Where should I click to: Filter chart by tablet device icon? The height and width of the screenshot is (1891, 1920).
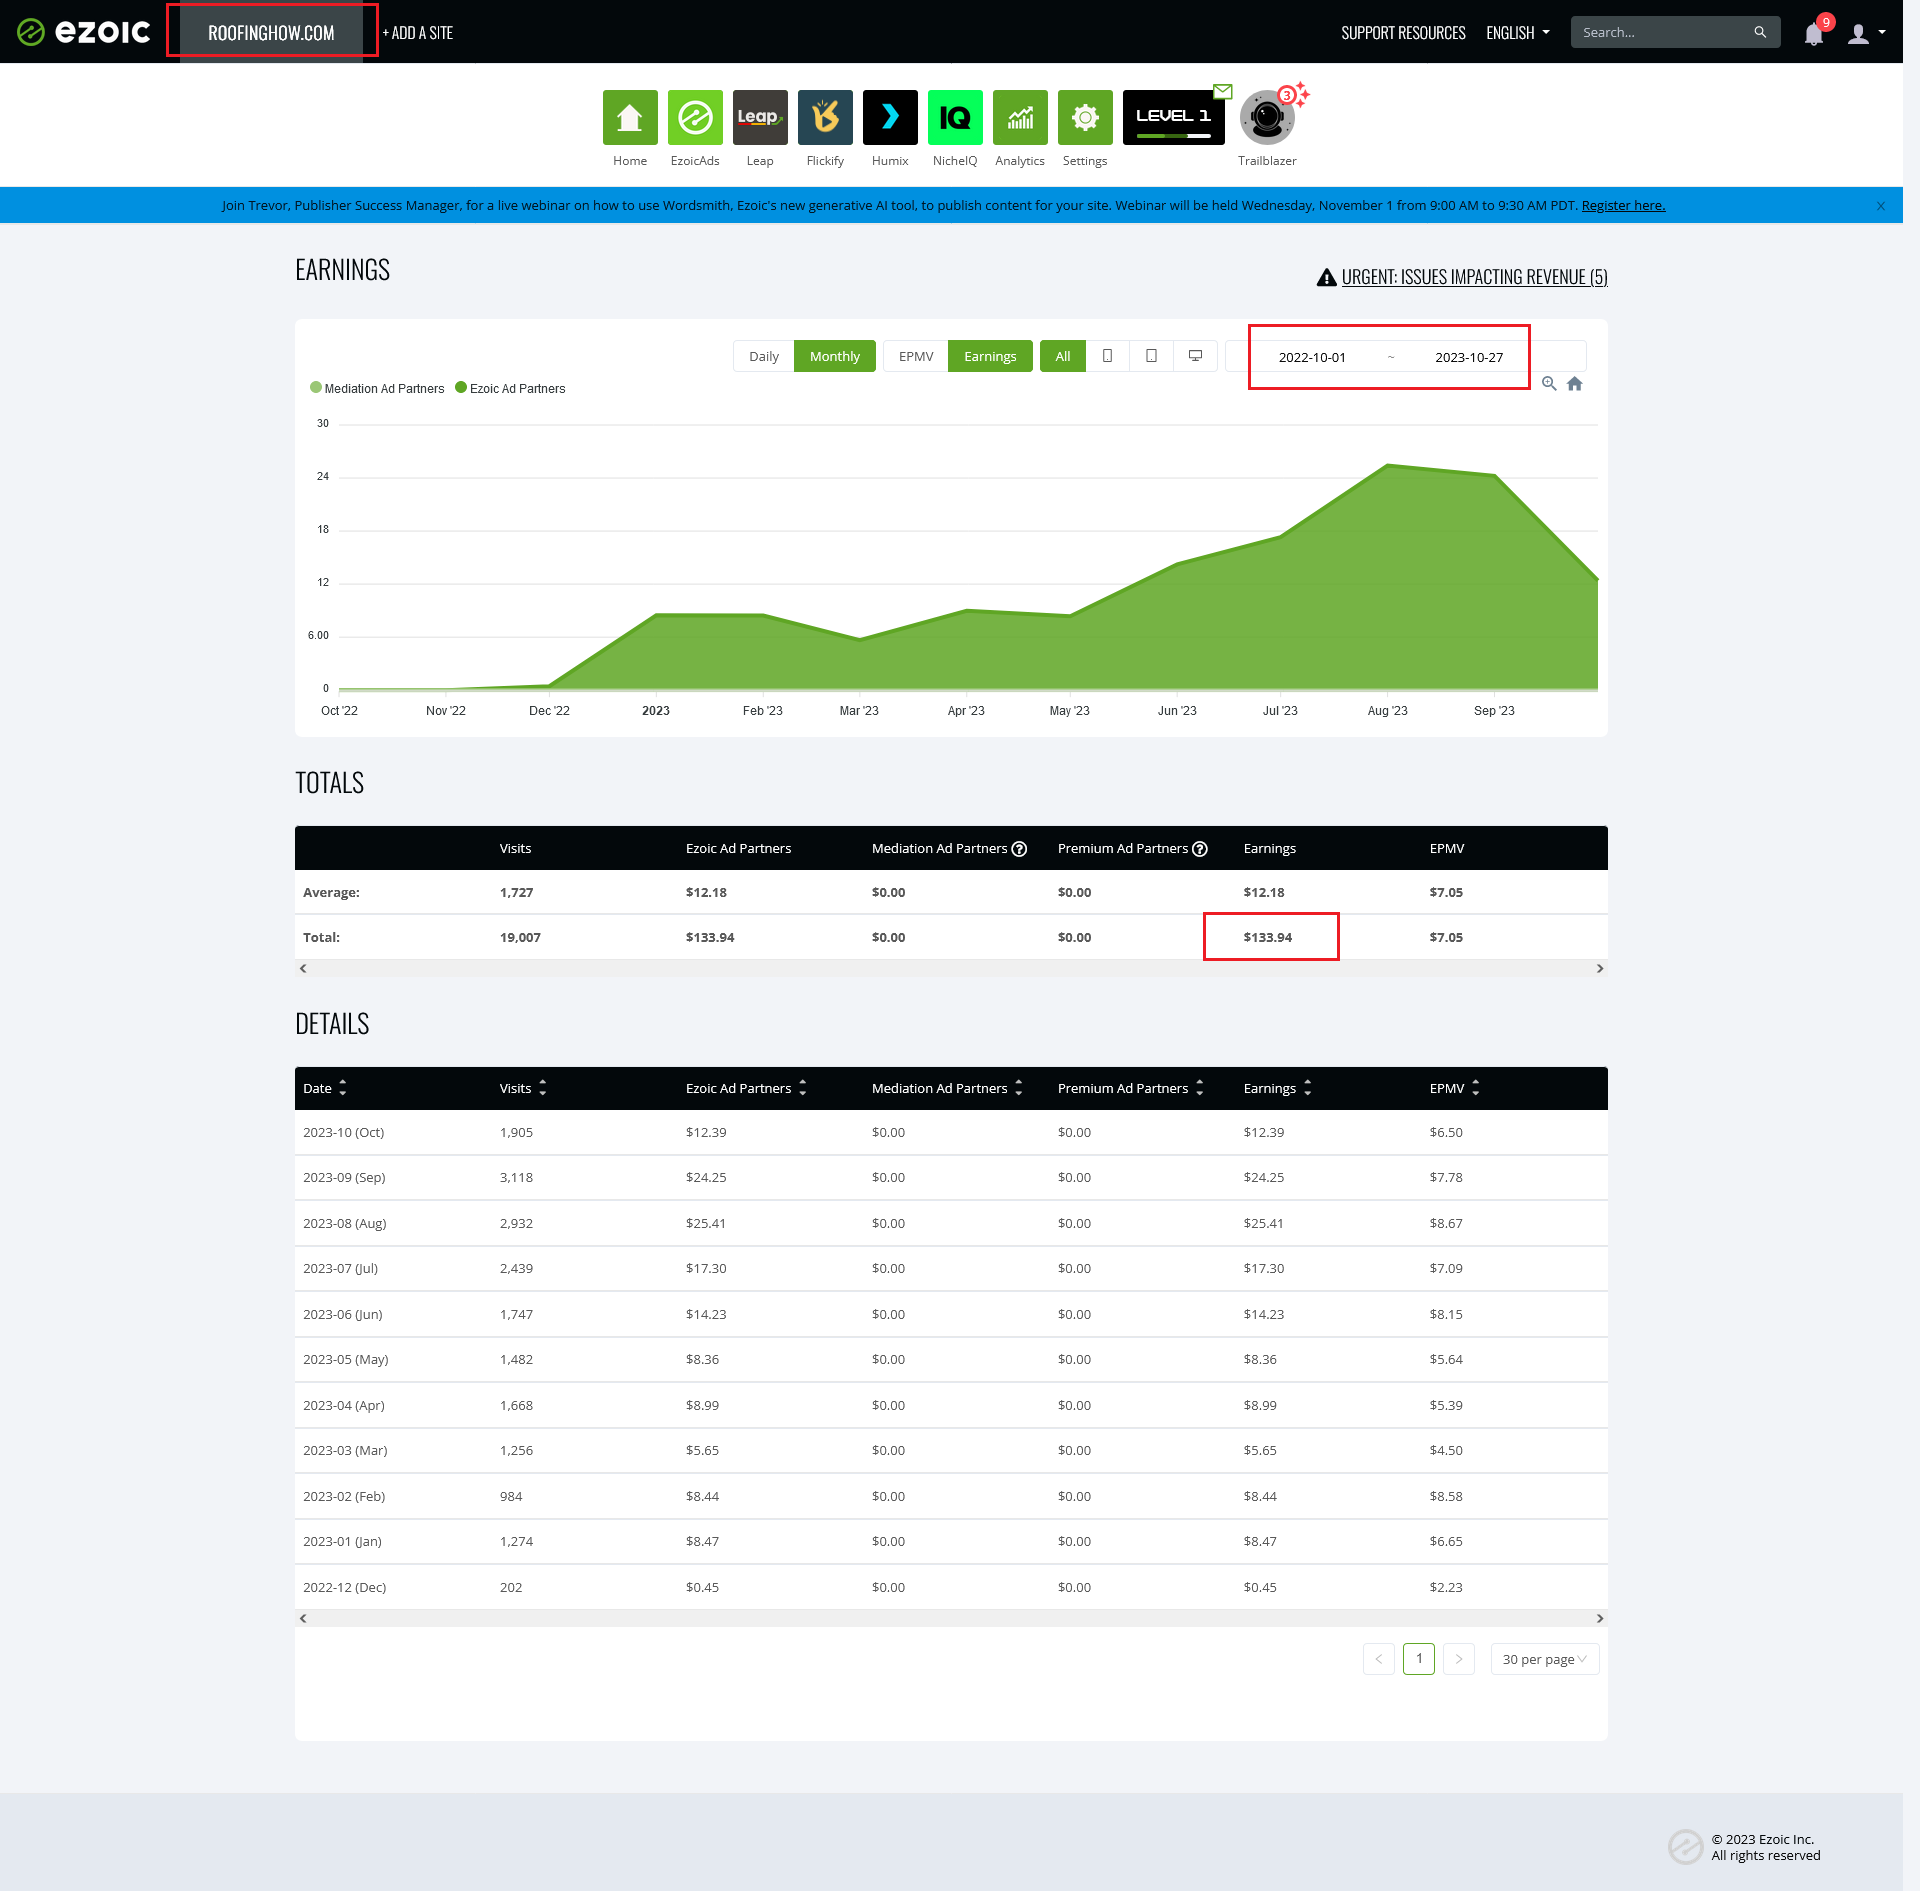coord(1151,356)
